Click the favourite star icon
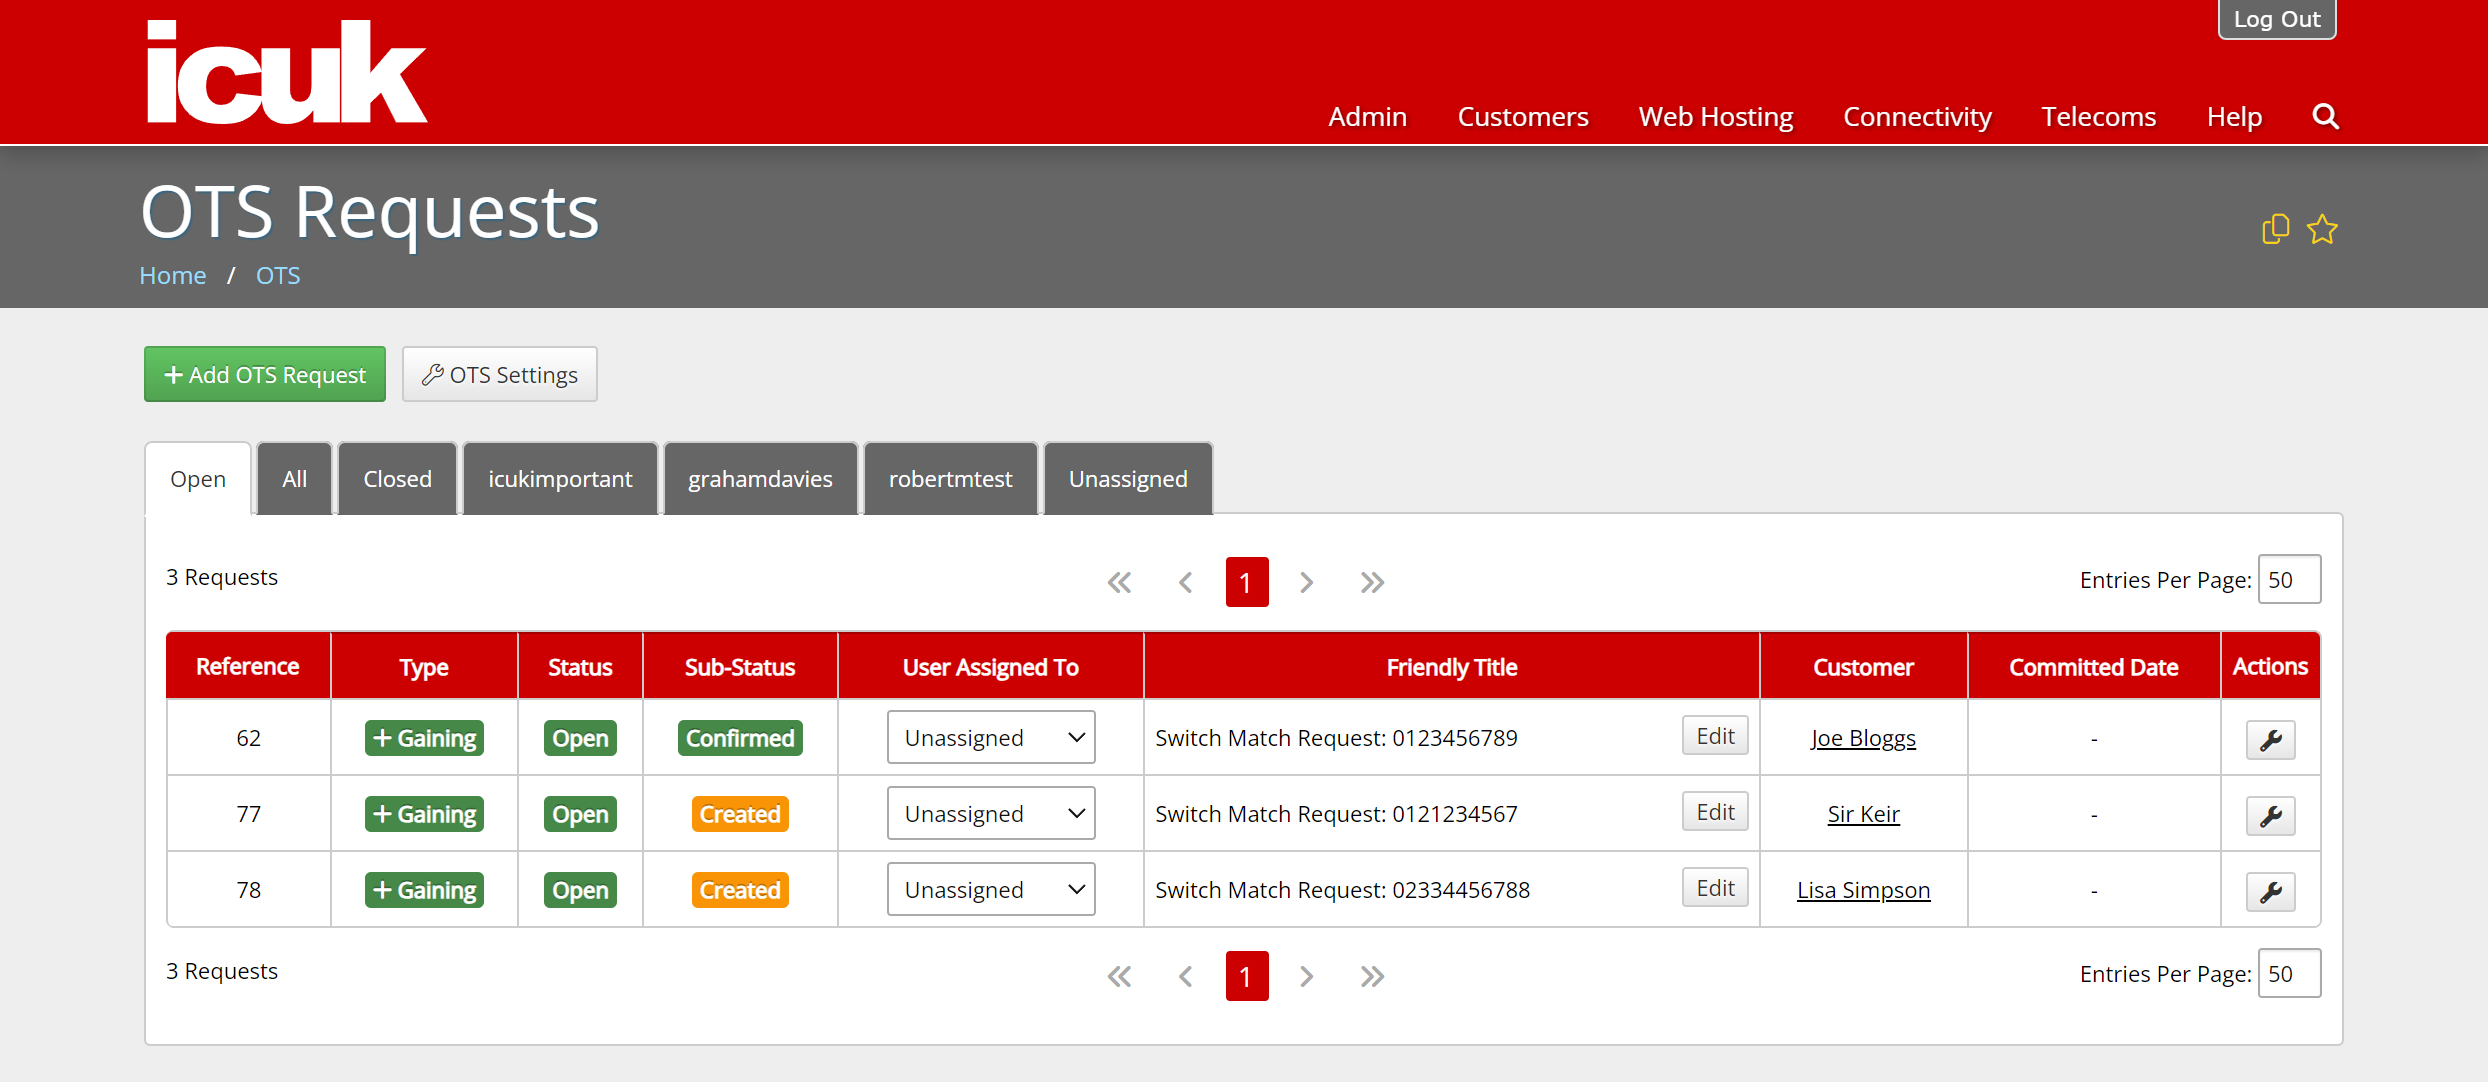This screenshot has width=2488, height=1082. point(2322,229)
